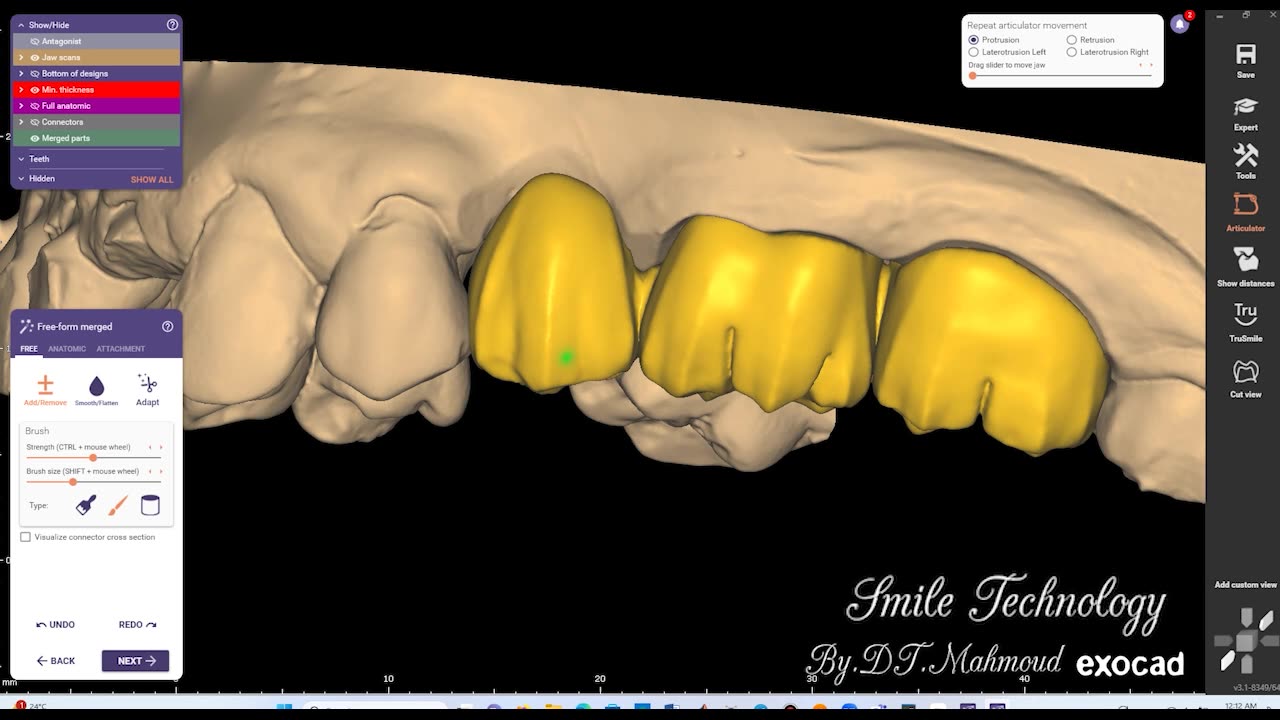Viewport: 1280px width, 720px height.
Task: Select Laterotrusion Left movement
Action: 974,52
